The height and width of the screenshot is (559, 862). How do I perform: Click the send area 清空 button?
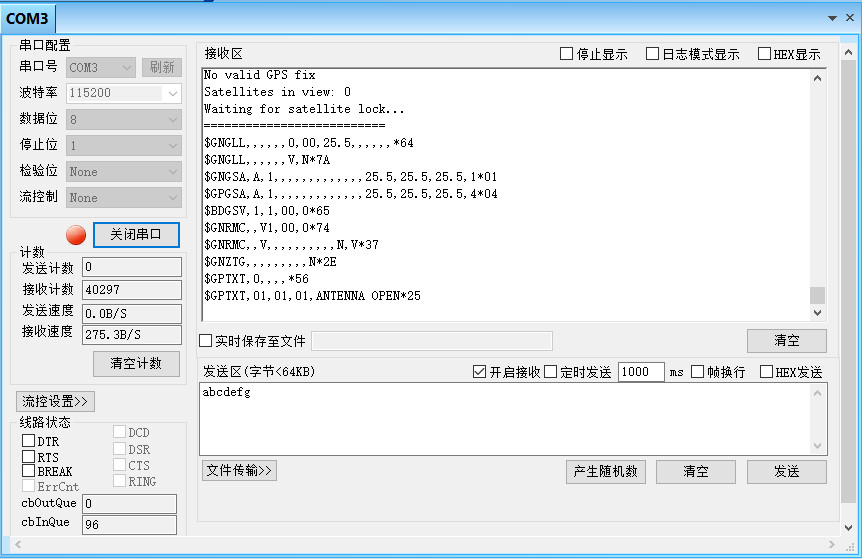(x=696, y=472)
